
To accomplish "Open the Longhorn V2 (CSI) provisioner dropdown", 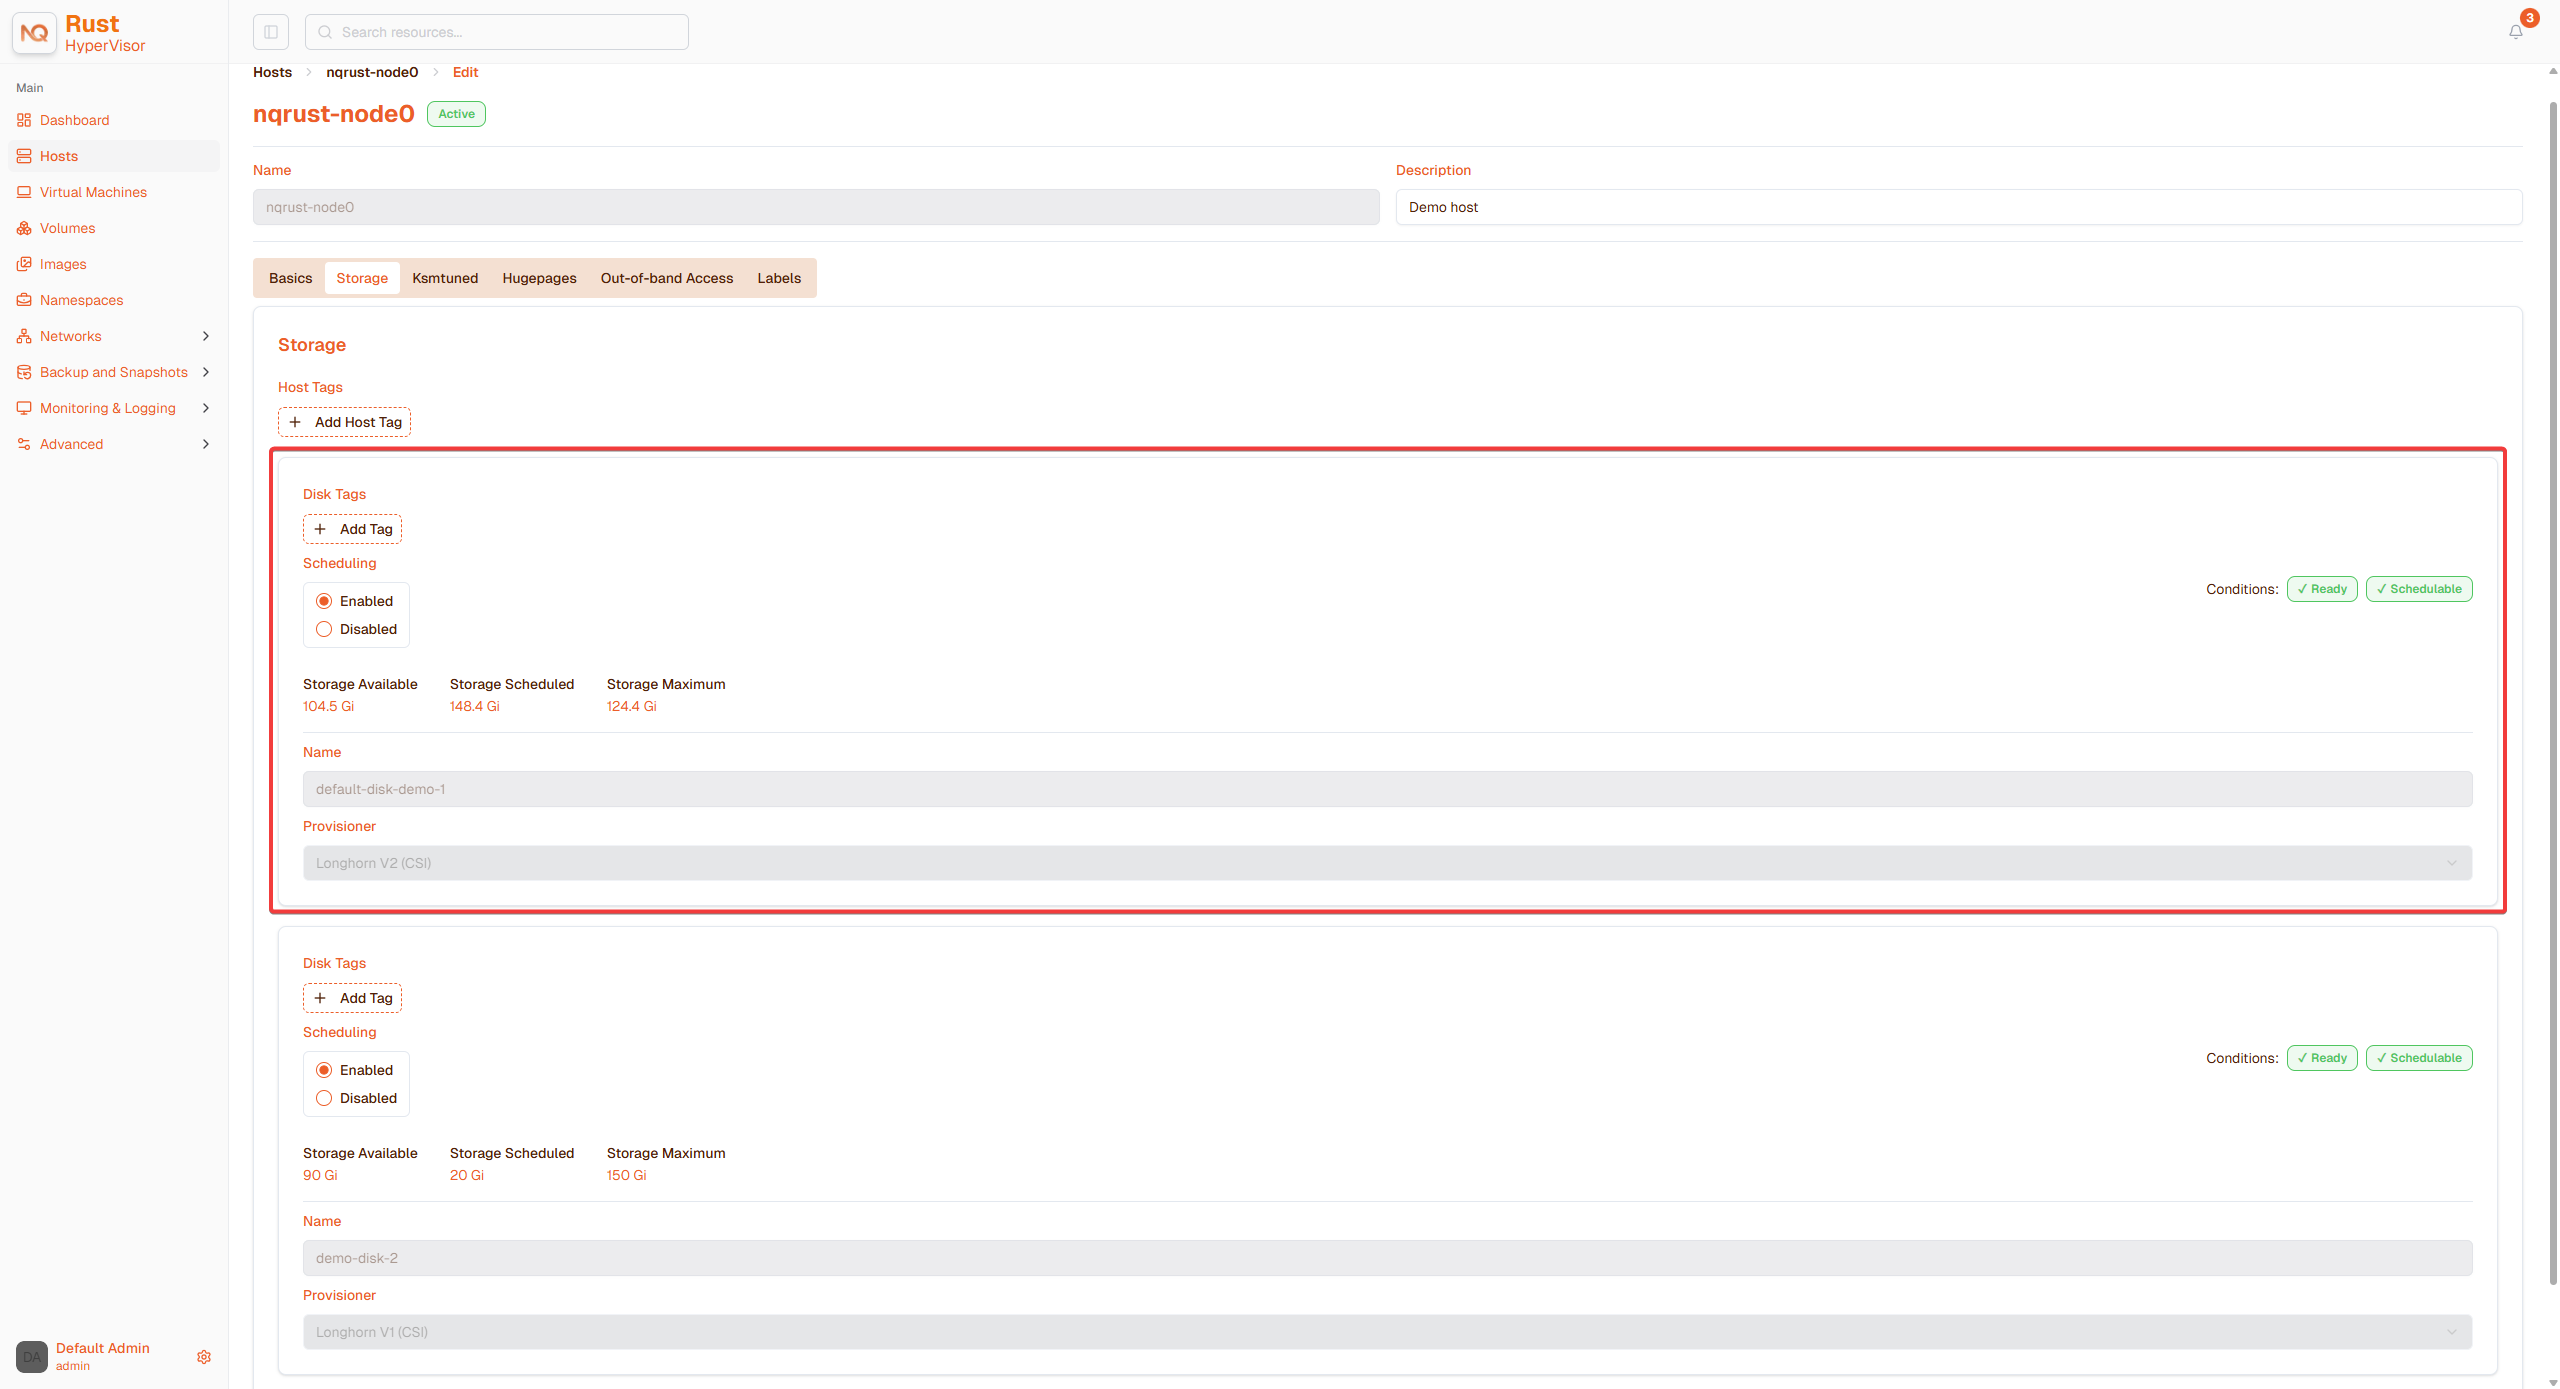I will (x=1387, y=863).
